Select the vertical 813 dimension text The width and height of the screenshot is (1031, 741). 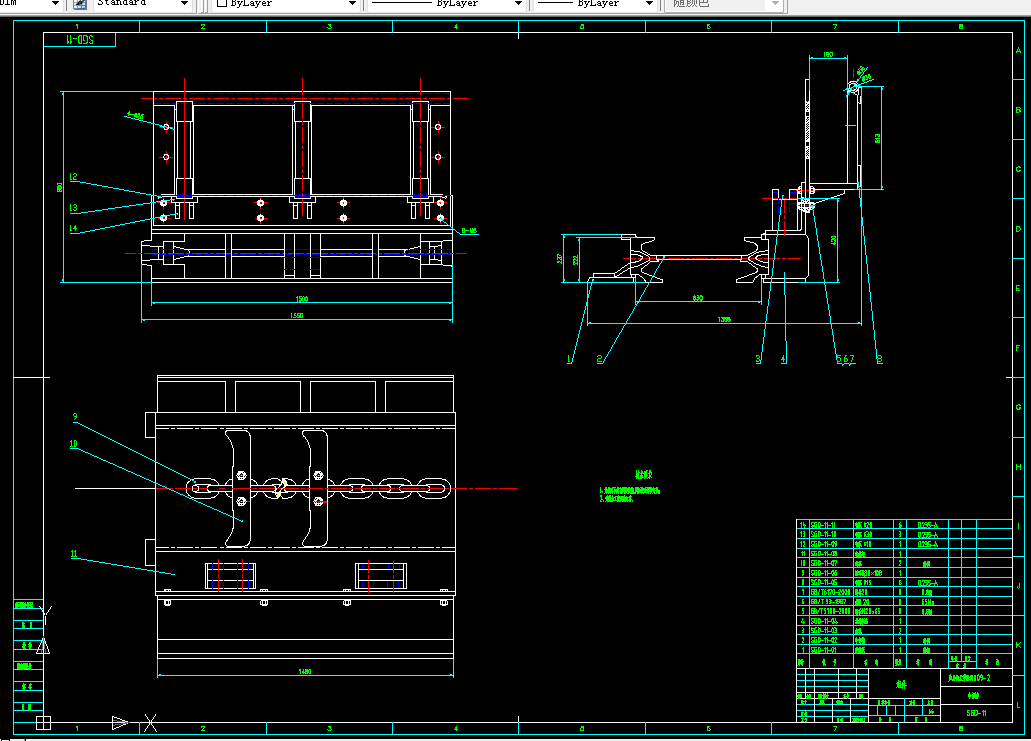(877, 138)
